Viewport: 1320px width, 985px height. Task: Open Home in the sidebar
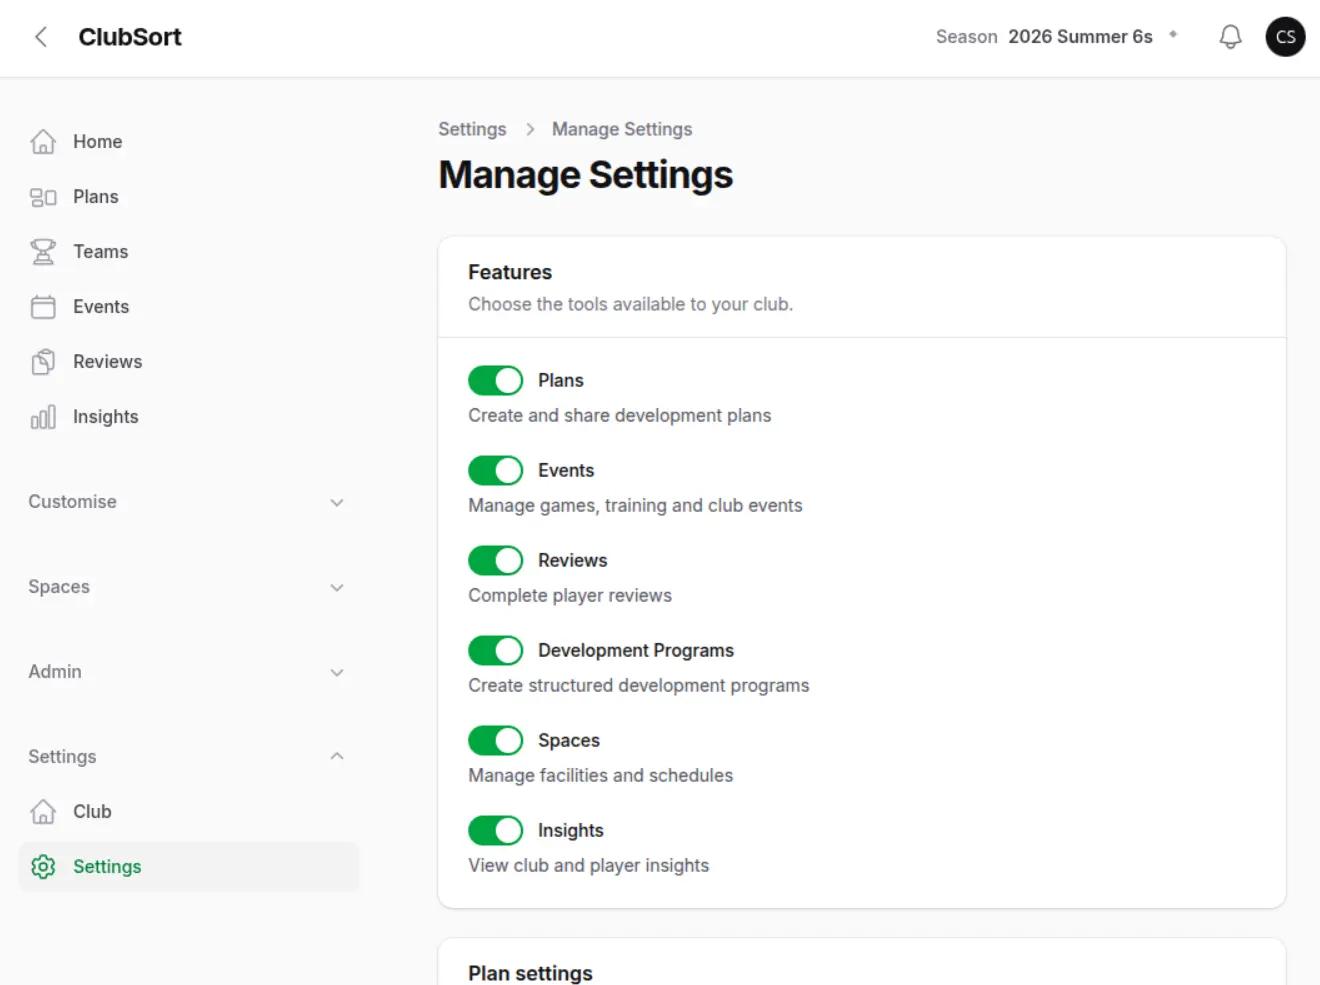(x=188, y=142)
